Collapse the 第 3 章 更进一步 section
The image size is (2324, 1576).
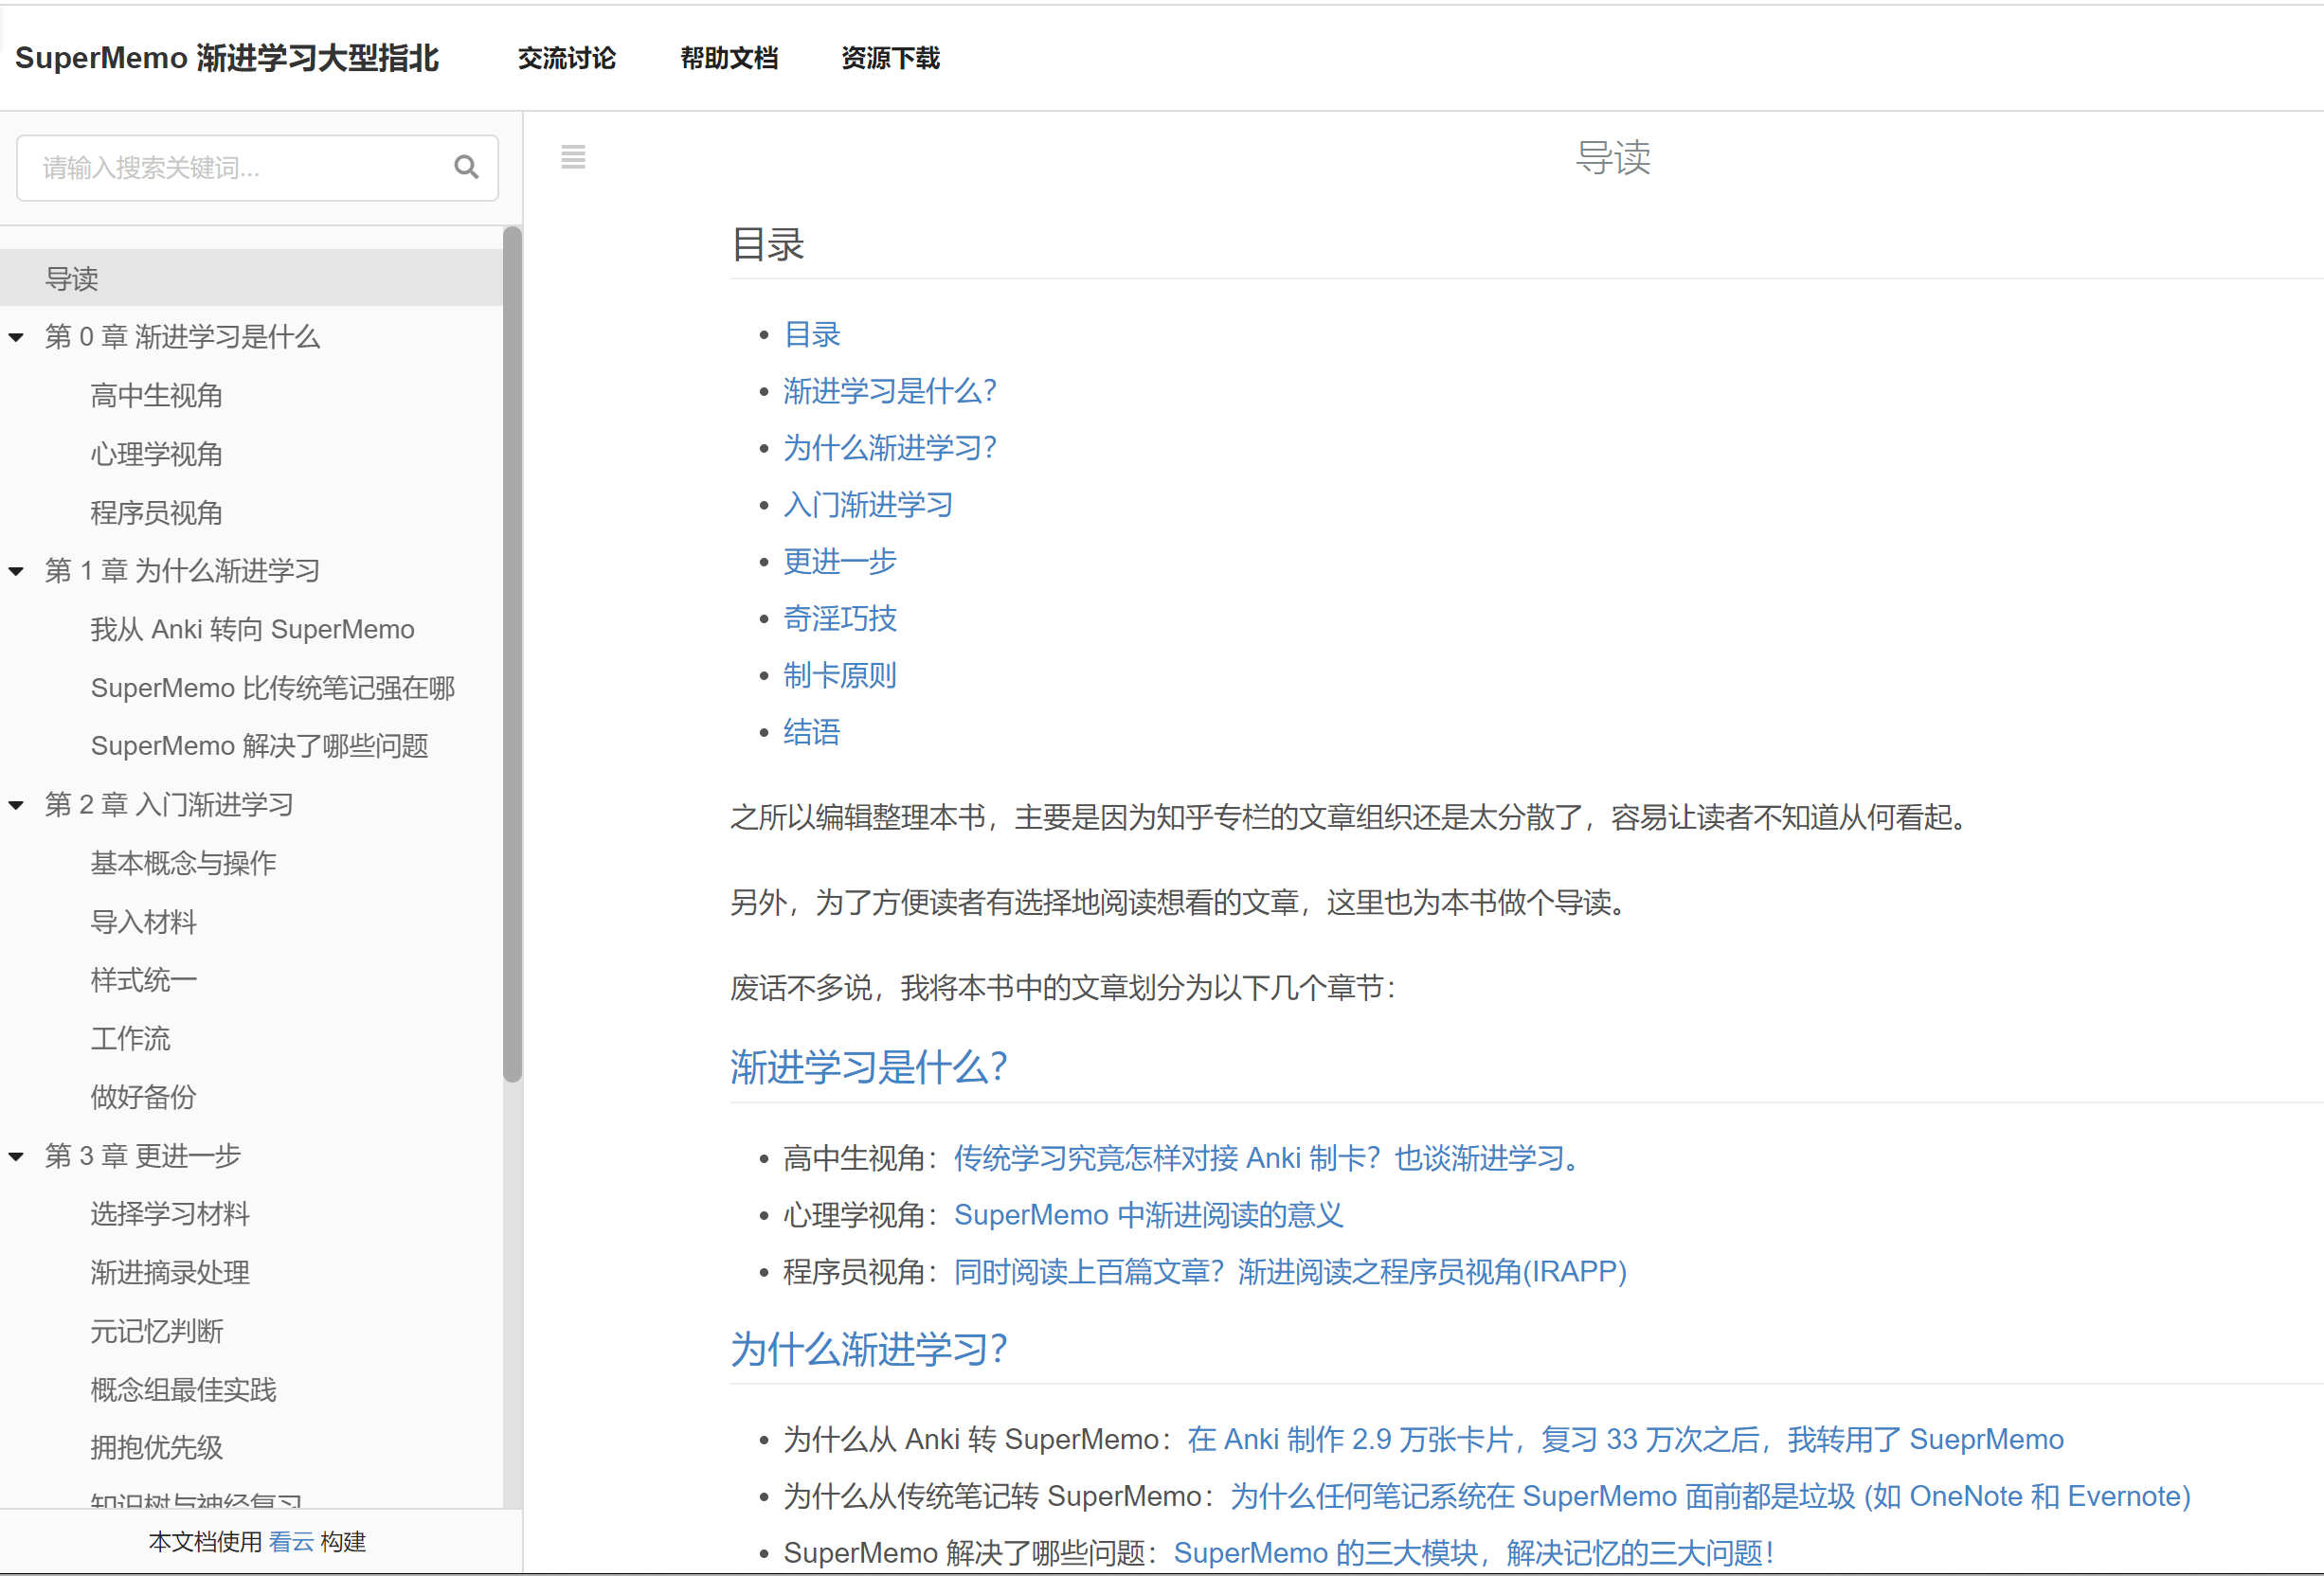pyautogui.click(x=15, y=1156)
